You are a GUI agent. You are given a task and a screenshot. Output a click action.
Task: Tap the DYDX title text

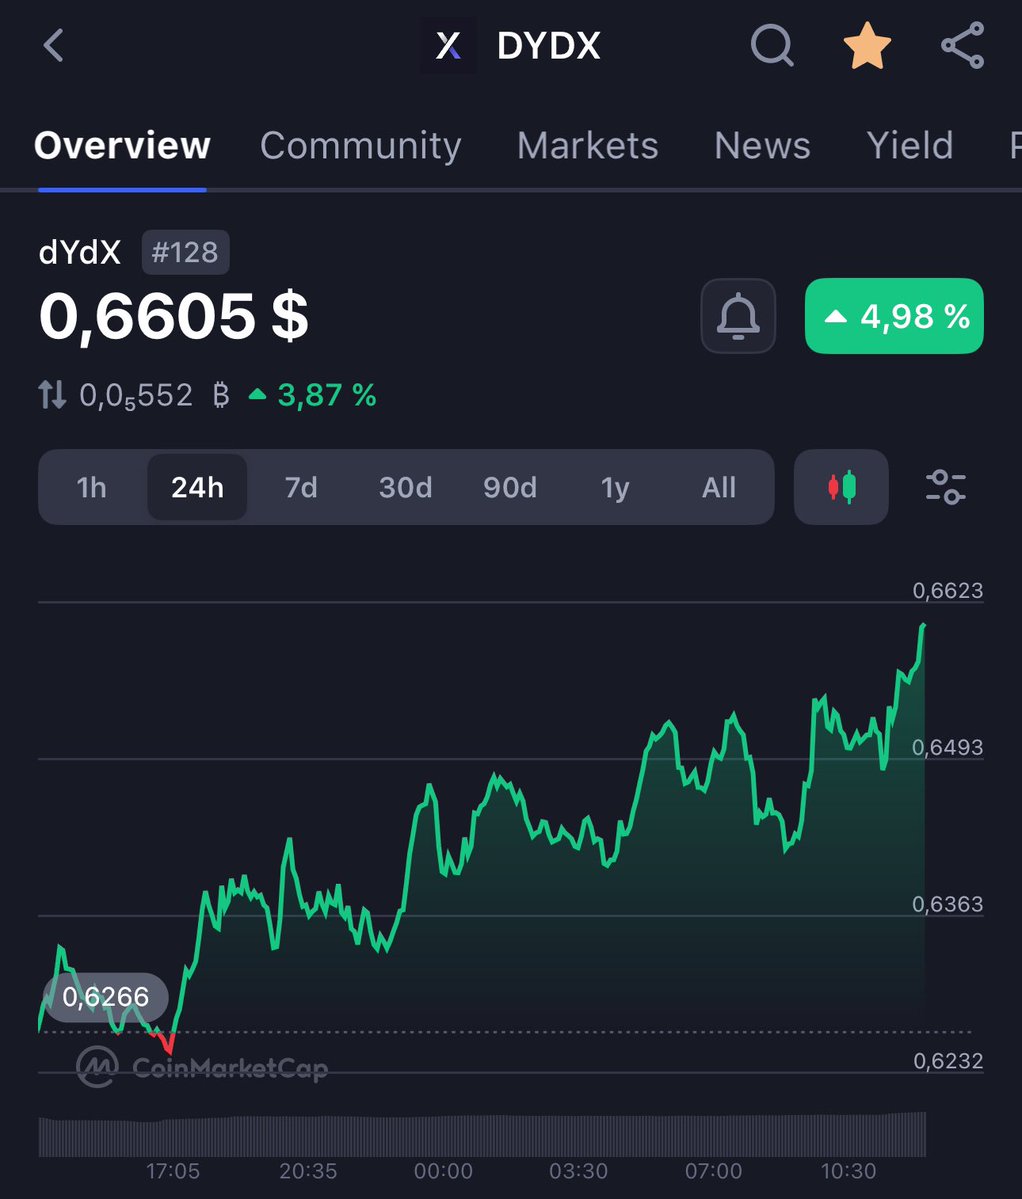[549, 46]
